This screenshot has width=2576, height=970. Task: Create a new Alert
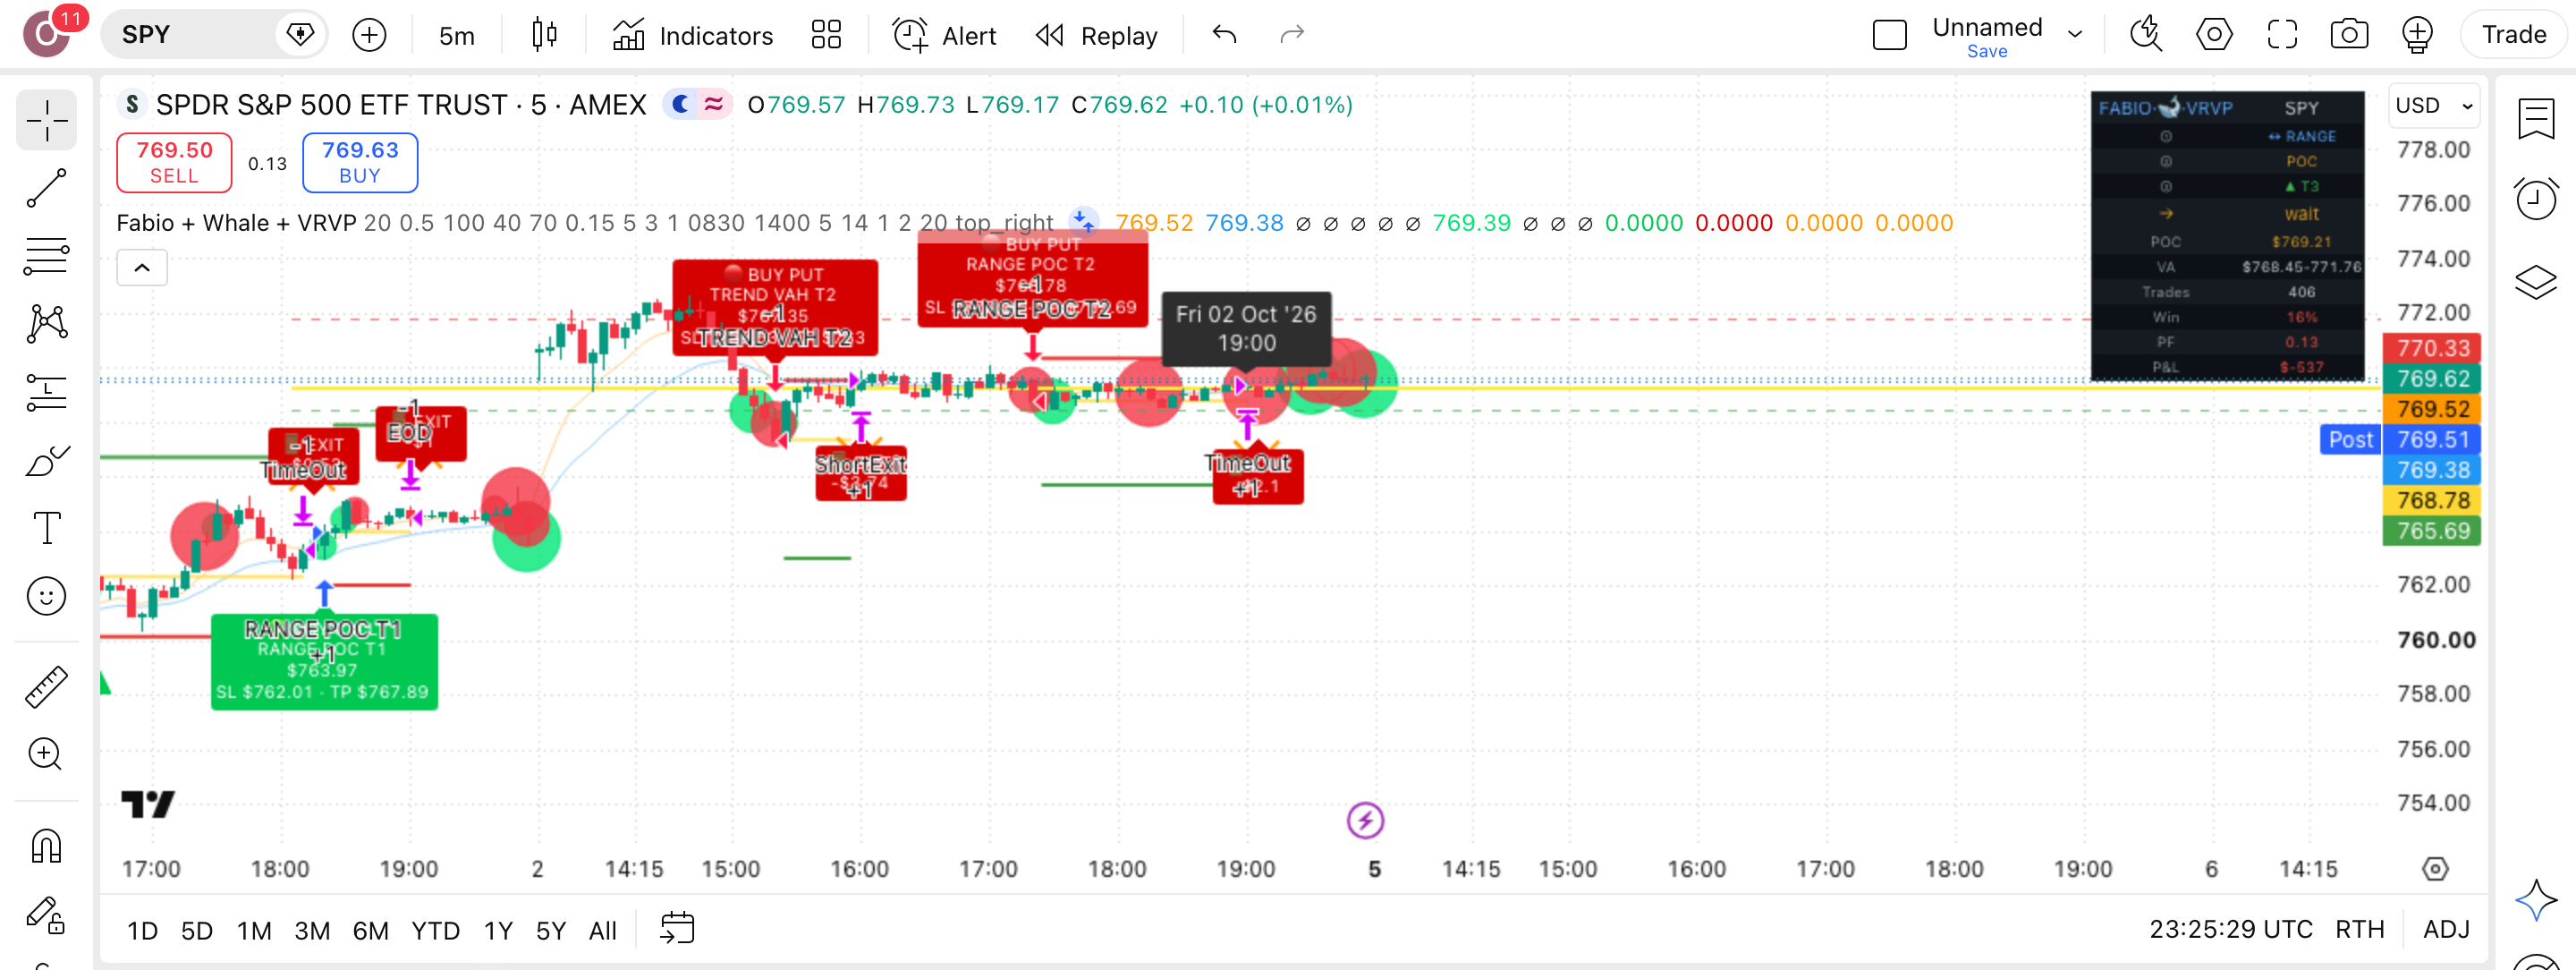(944, 35)
